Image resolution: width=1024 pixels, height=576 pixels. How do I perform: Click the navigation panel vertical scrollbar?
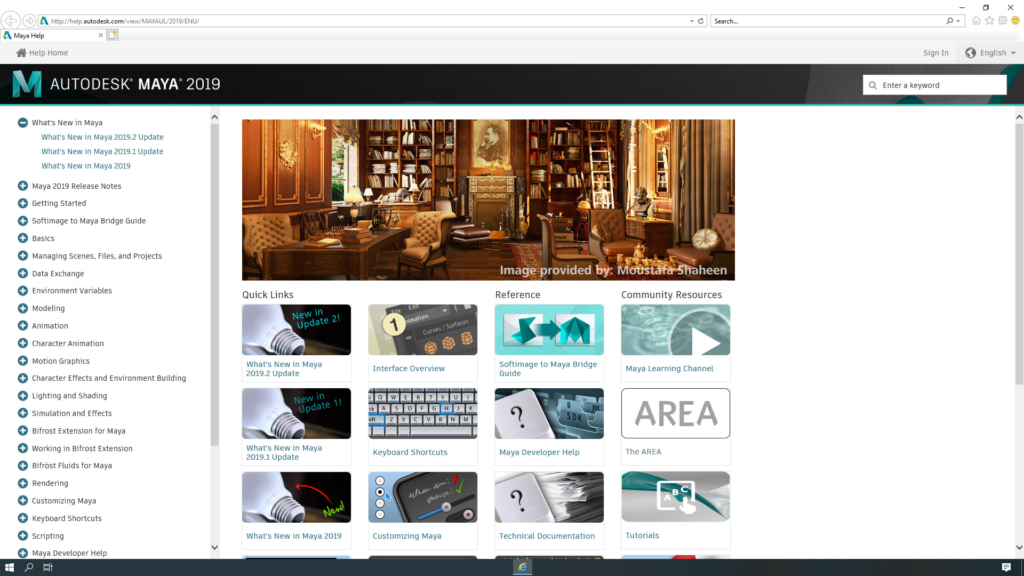pyautogui.click(x=214, y=300)
